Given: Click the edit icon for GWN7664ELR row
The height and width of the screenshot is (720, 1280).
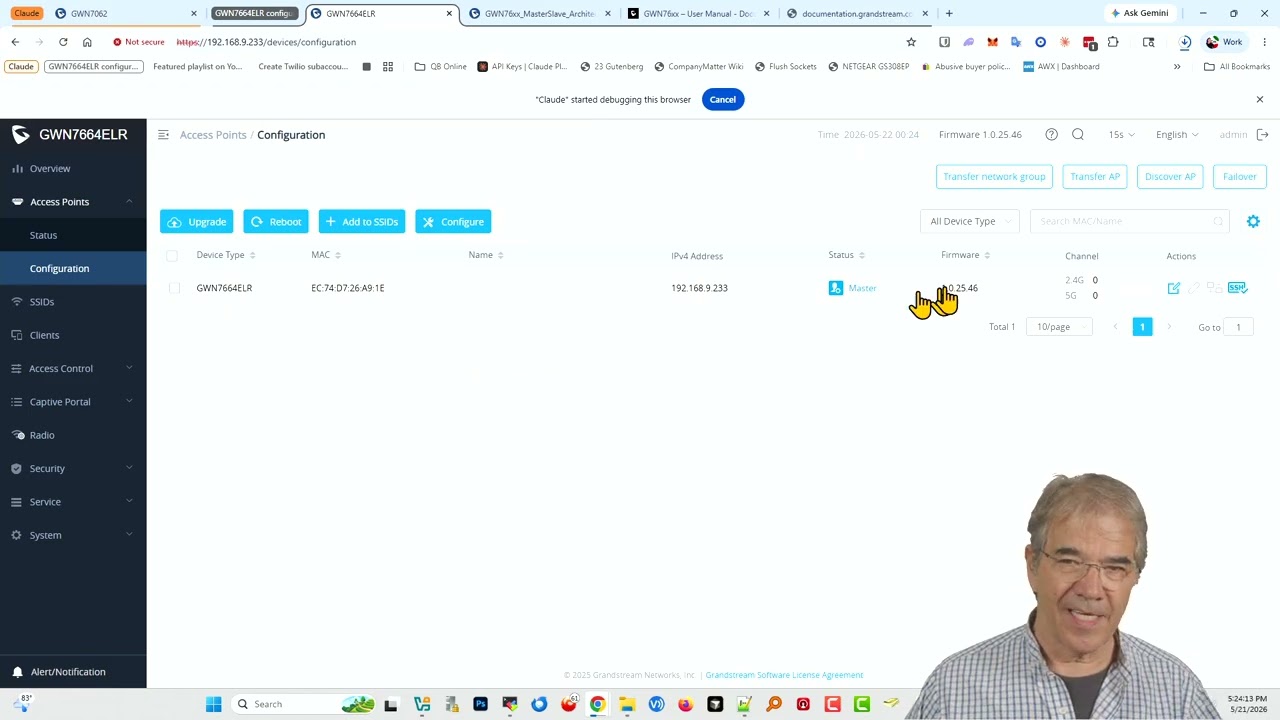Looking at the screenshot, I should click(x=1174, y=288).
